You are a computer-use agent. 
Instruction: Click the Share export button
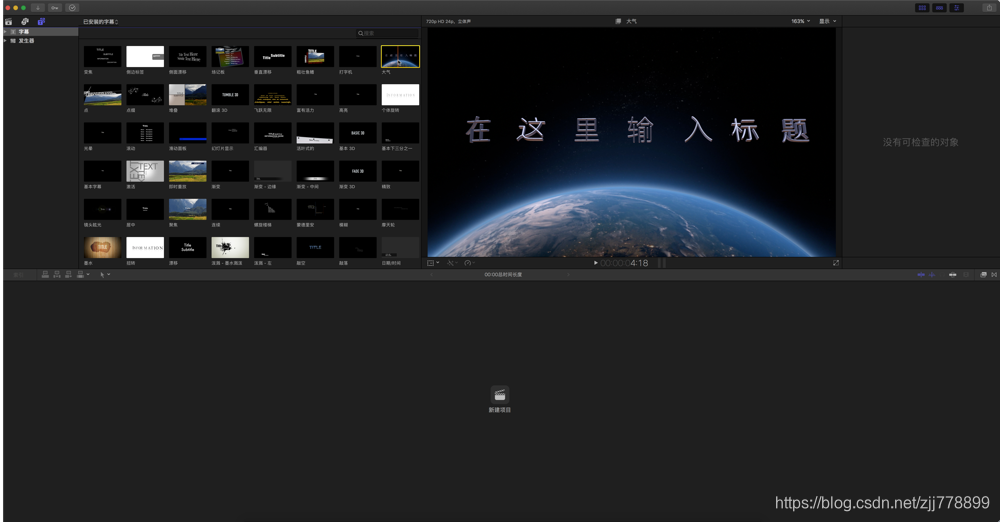click(x=990, y=8)
